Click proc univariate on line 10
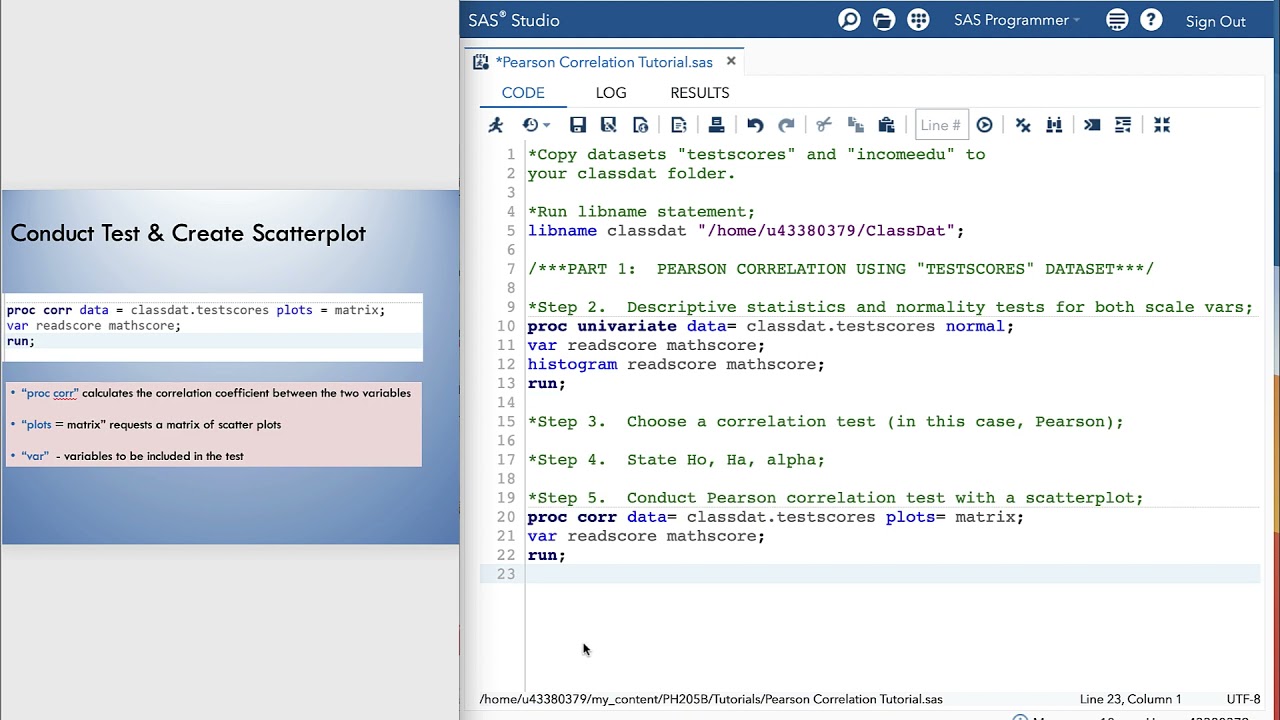1280x720 pixels. point(602,326)
